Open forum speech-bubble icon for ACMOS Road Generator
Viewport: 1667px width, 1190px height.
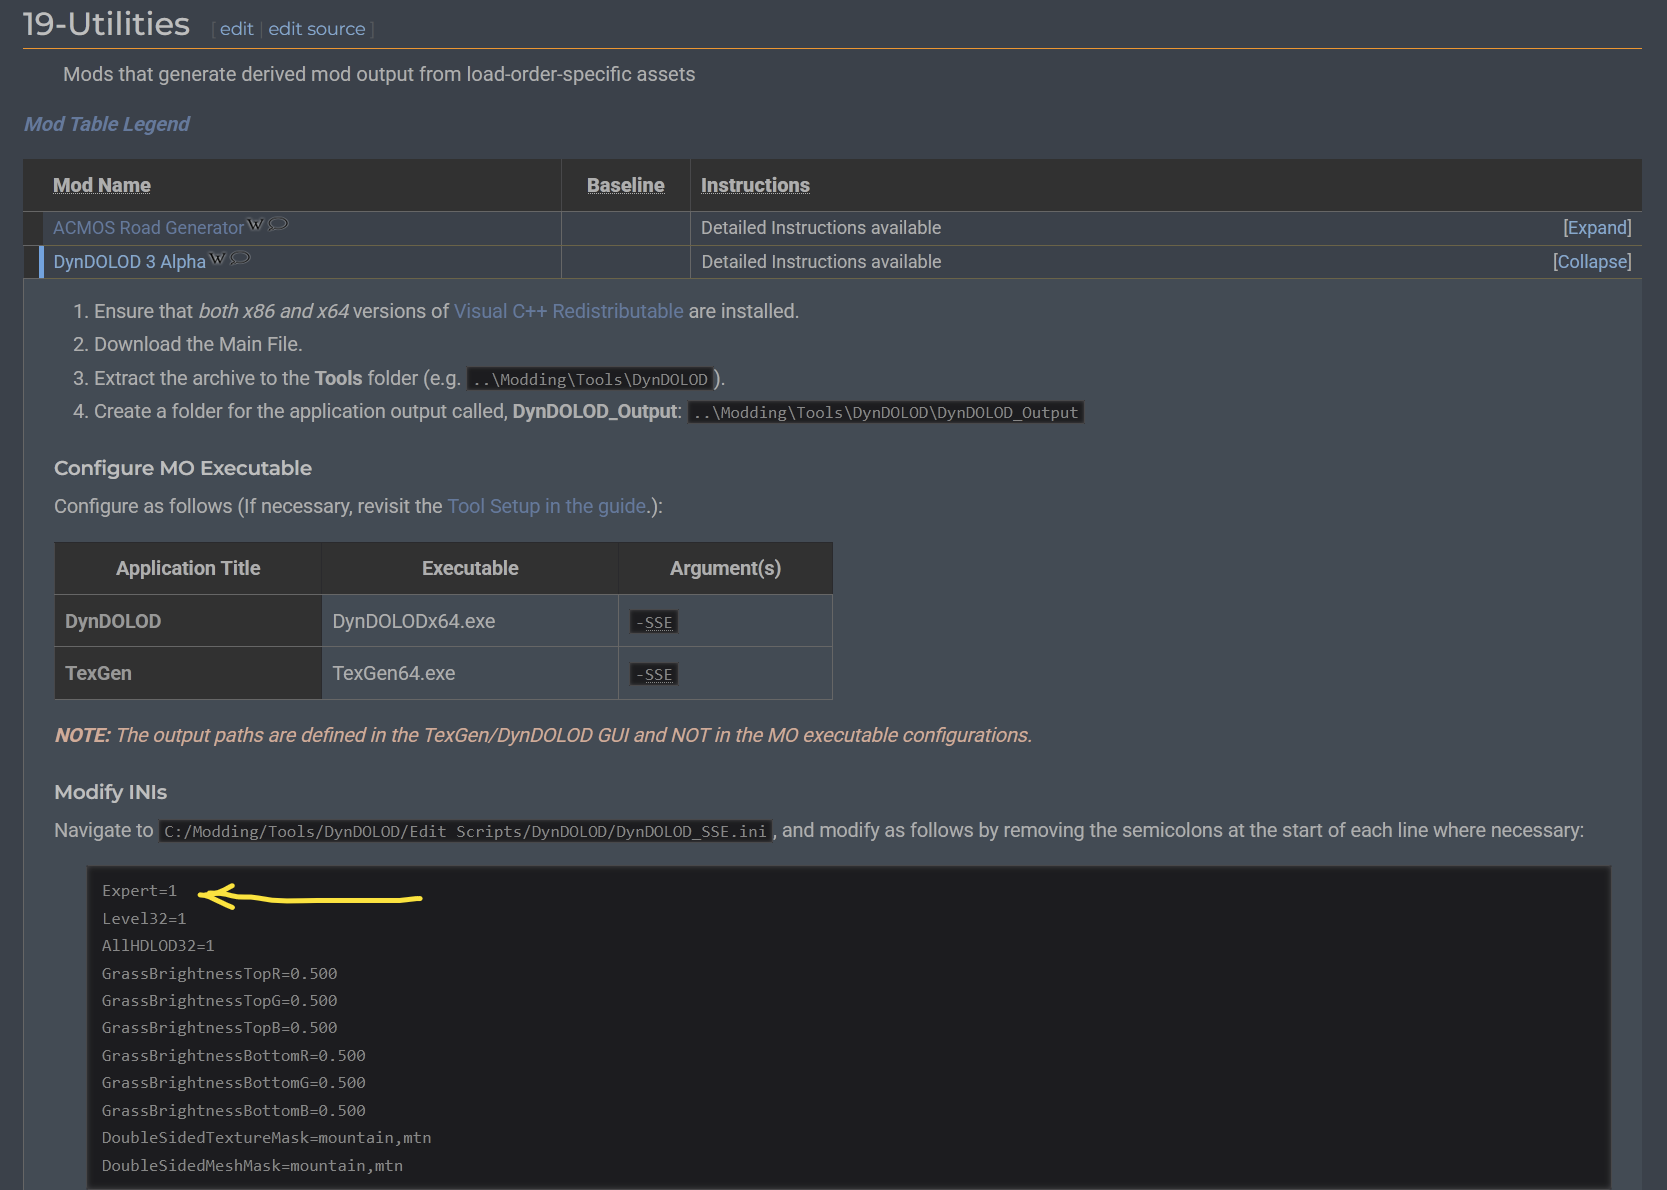pyautogui.click(x=278, y=224)
